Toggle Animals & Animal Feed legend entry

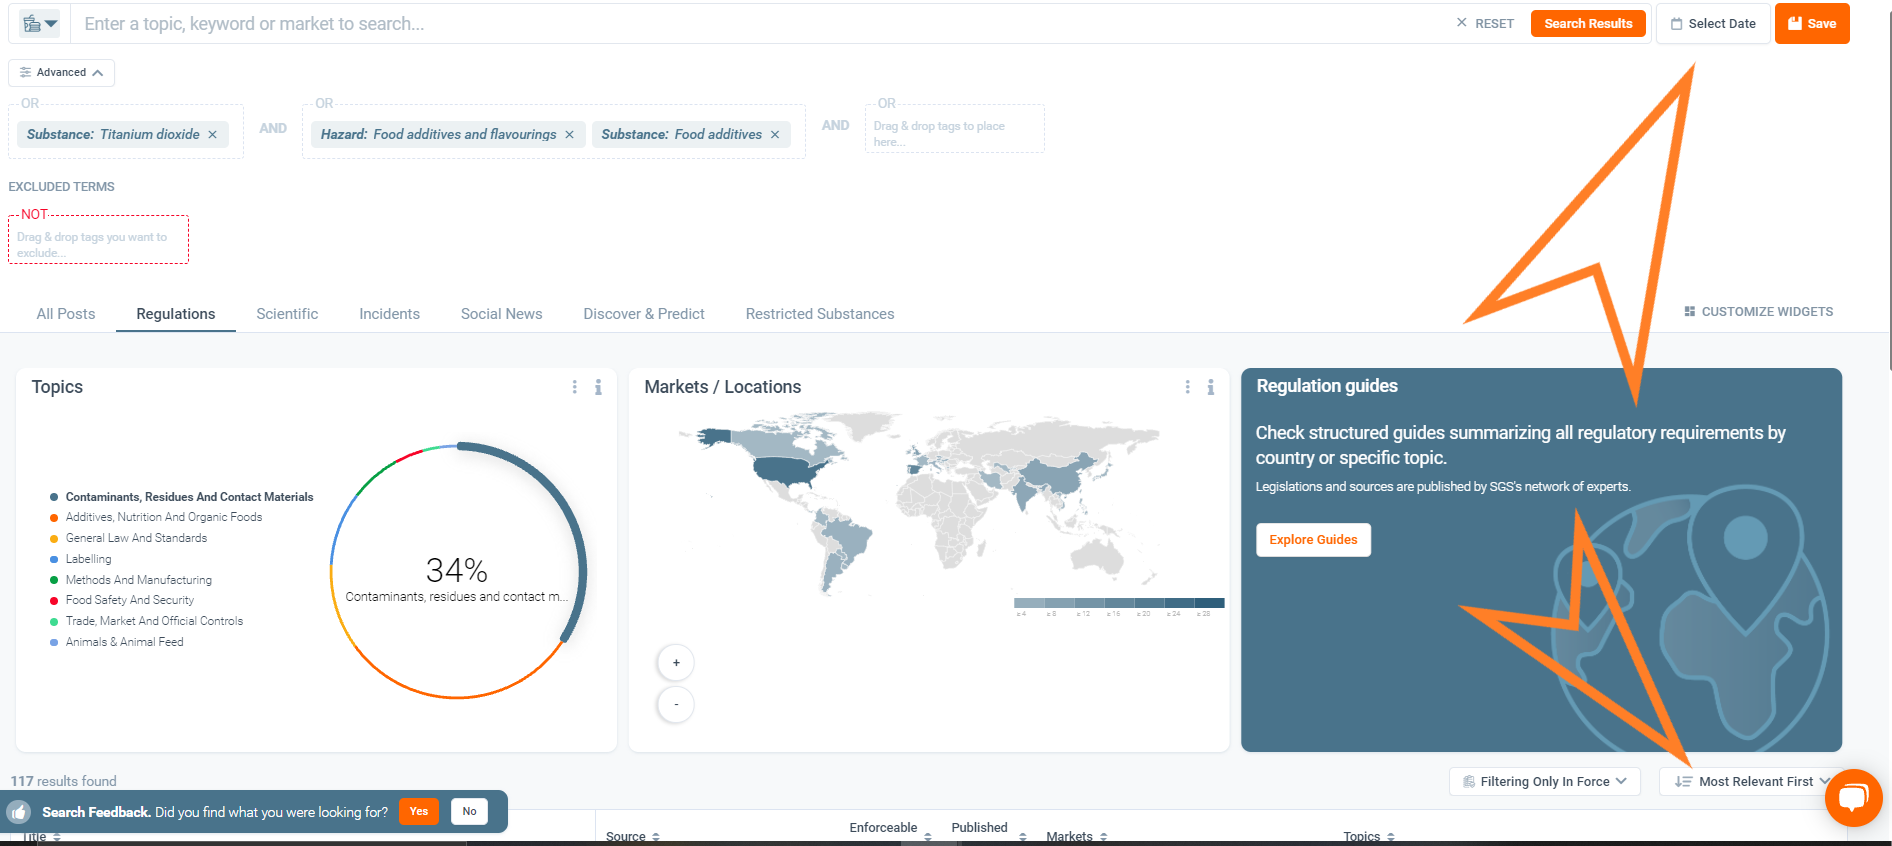point(124,642)
